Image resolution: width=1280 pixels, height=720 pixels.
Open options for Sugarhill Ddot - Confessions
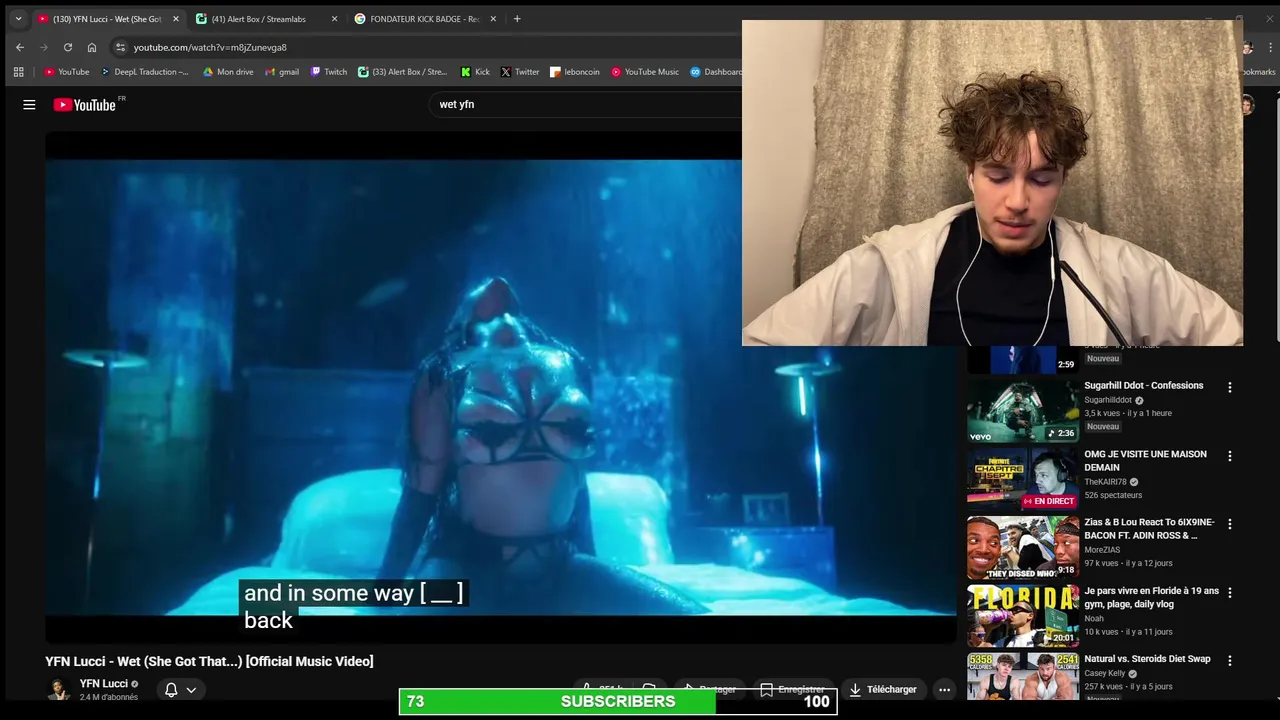coord(1230,387)
